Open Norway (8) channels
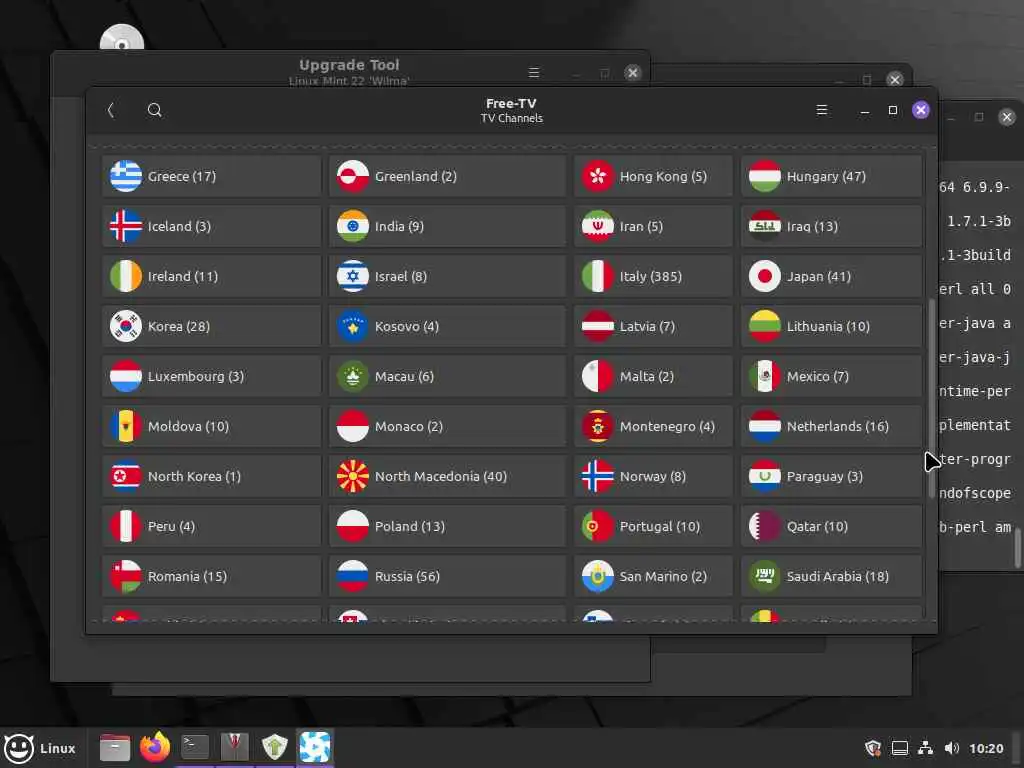 653,477
